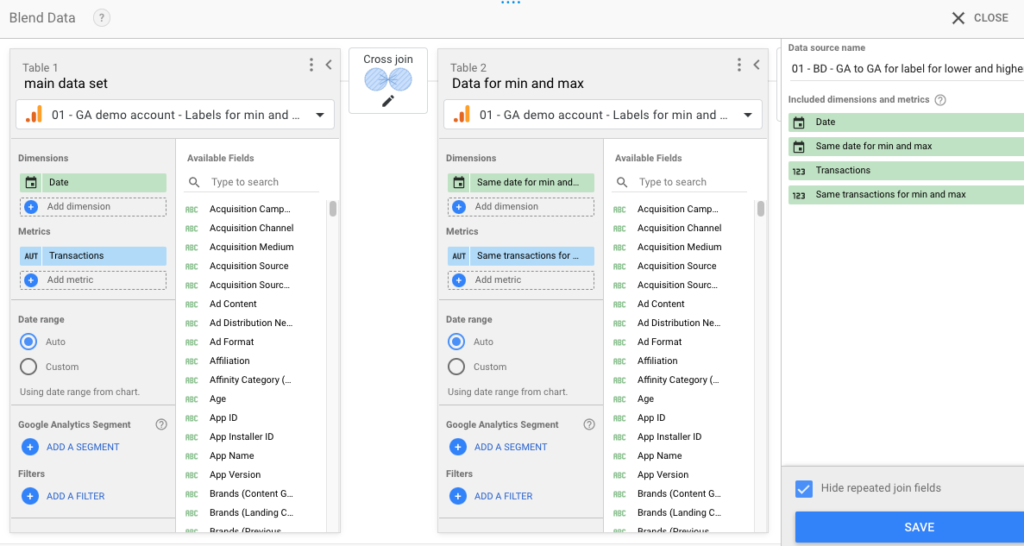
Task: Open the Blend Data help icon
Action: [x=101, y=18]
